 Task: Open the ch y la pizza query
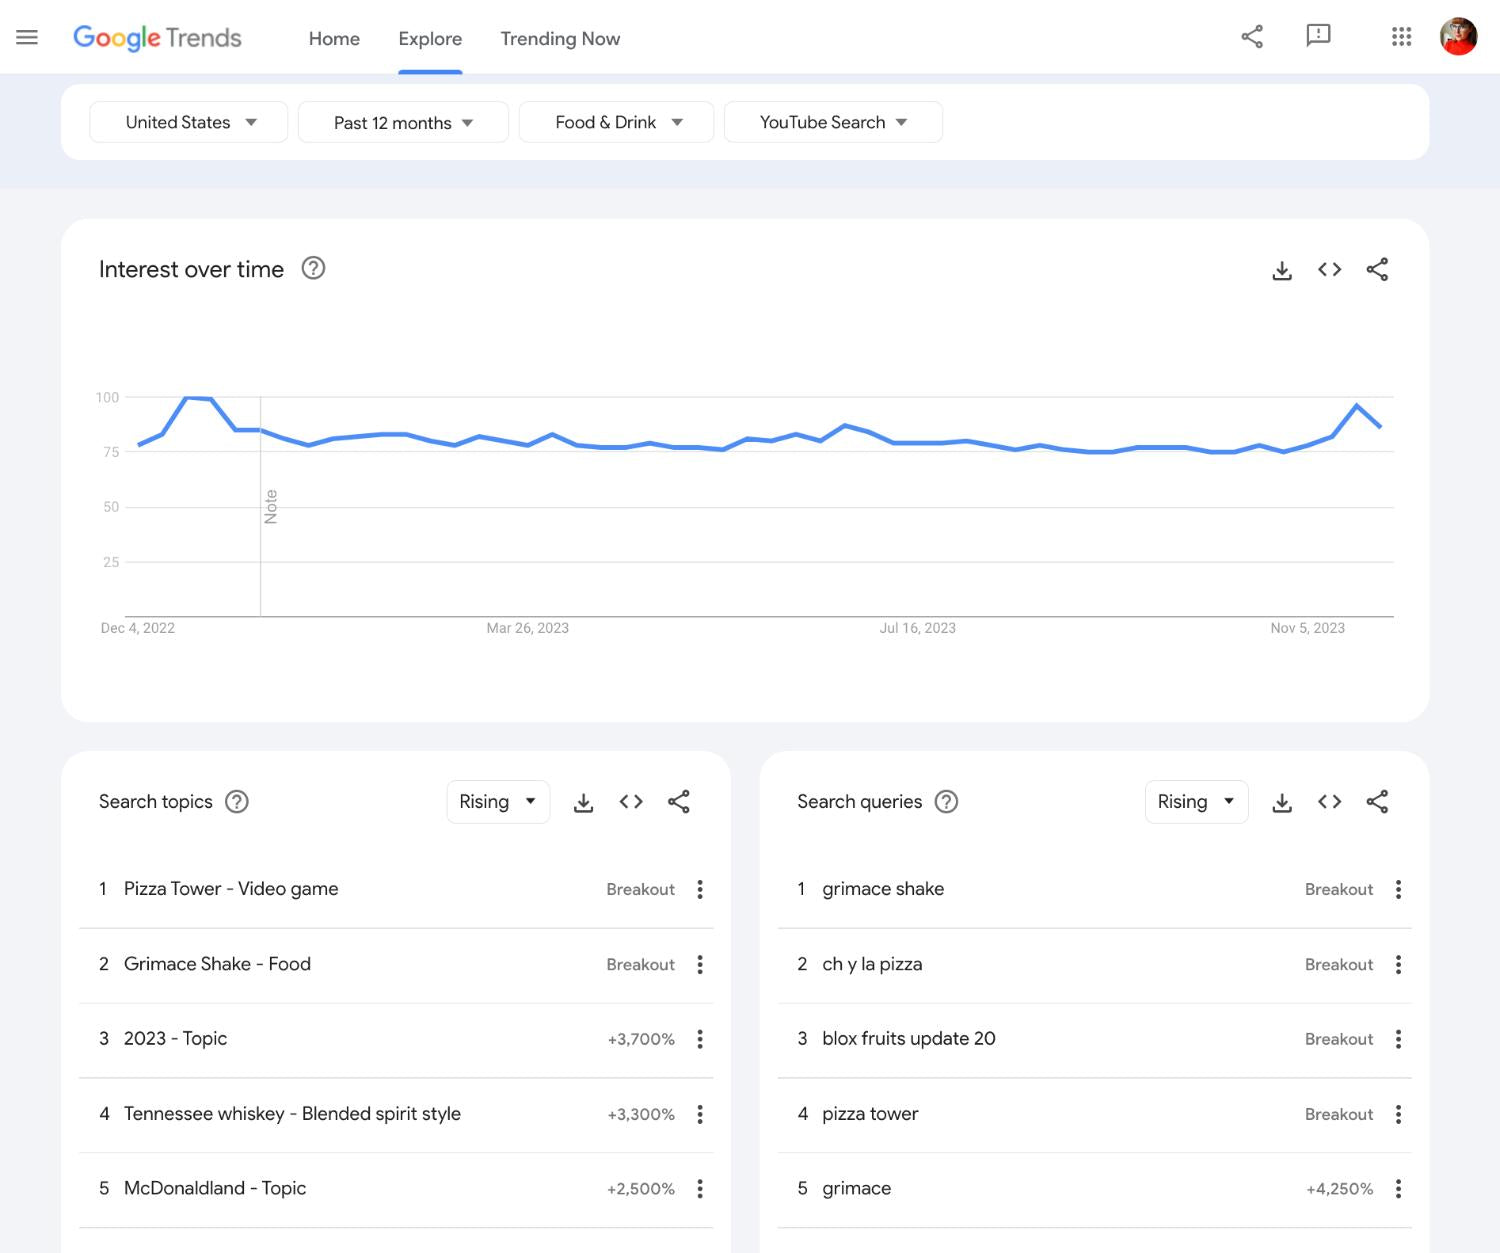pos(872,964)
